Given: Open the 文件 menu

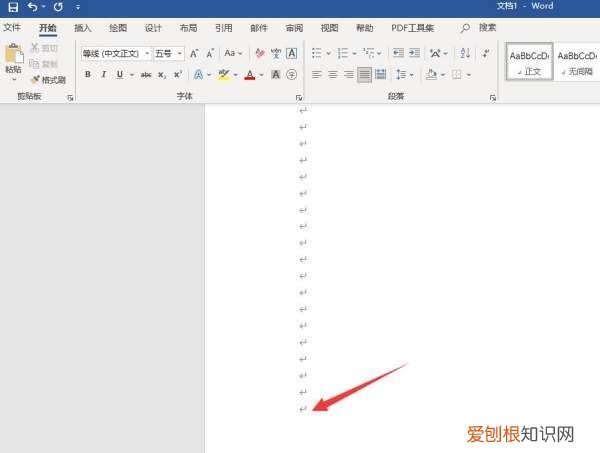Looking at the screenshot, I should [x=12, y=28].
